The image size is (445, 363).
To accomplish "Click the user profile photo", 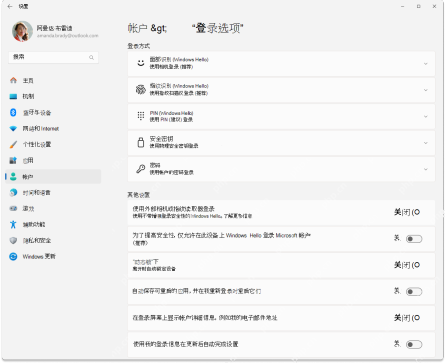I will (x=22, y=31).
